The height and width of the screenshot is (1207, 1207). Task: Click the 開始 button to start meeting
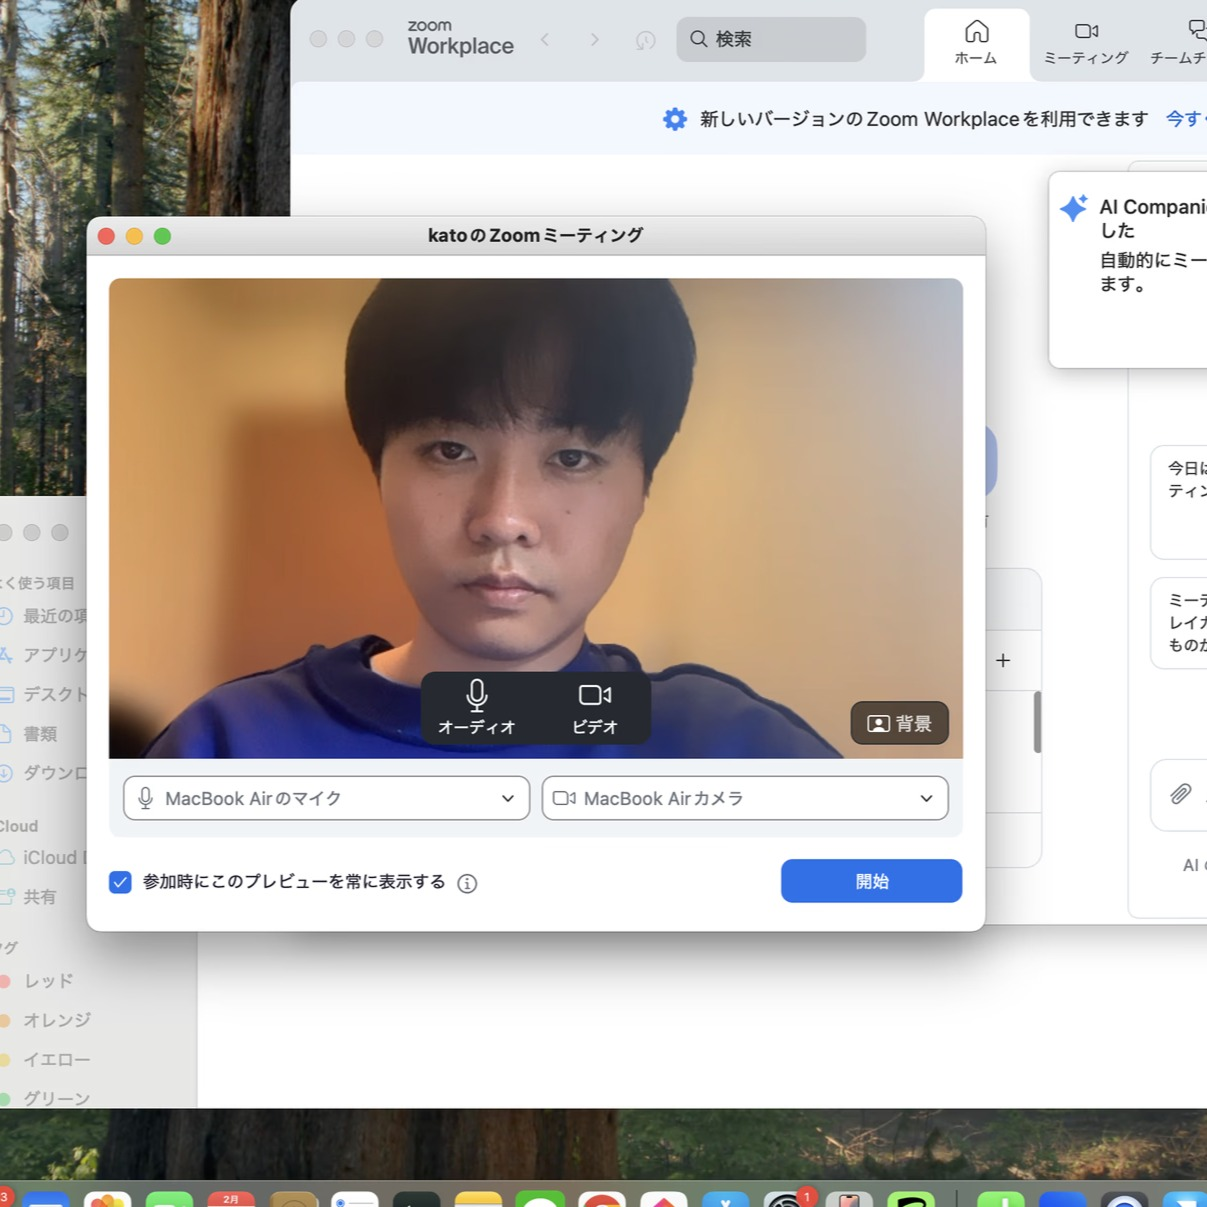tap(871, 881)
